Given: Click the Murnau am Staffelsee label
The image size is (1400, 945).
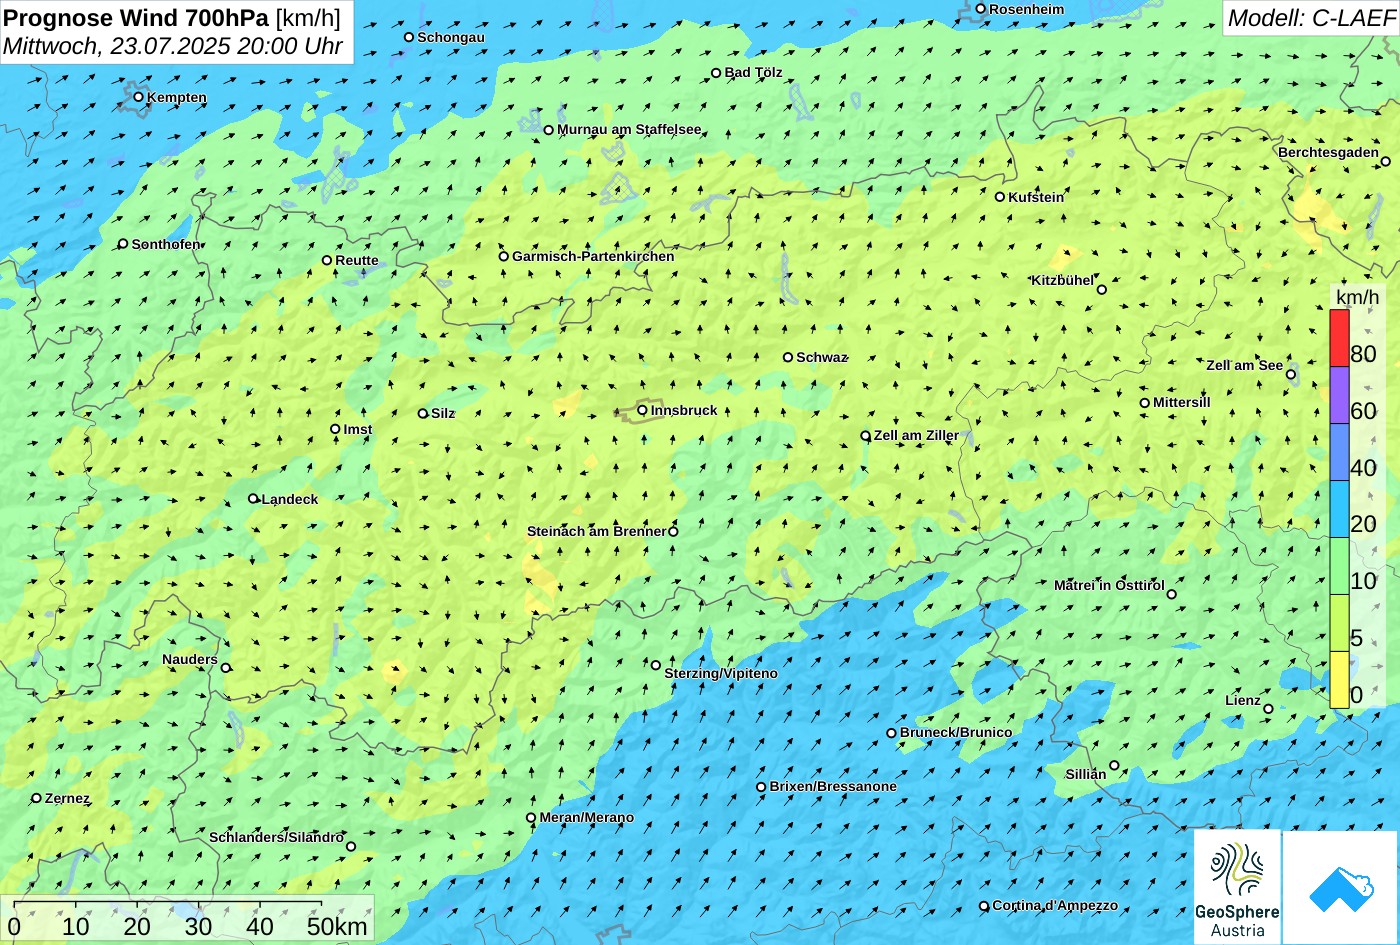Looking at the screenshot, I should tap(629, 130).
